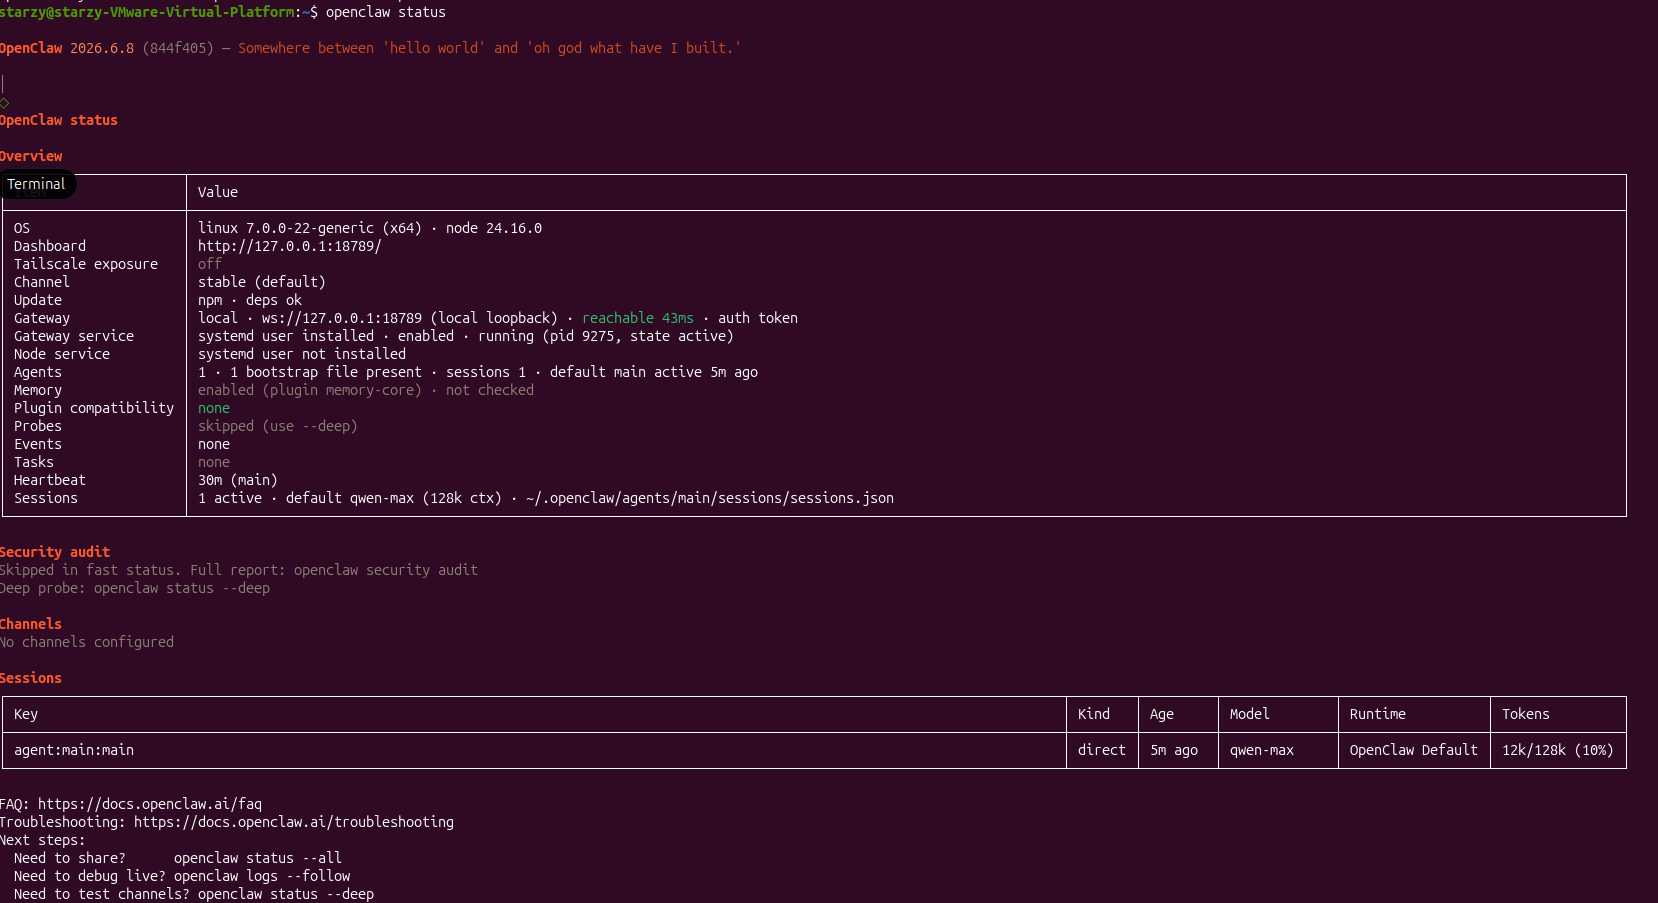This screenshot has height=903, width=1658.
Task: Click the 'No channels configured' message
Action: pos(87,642)
